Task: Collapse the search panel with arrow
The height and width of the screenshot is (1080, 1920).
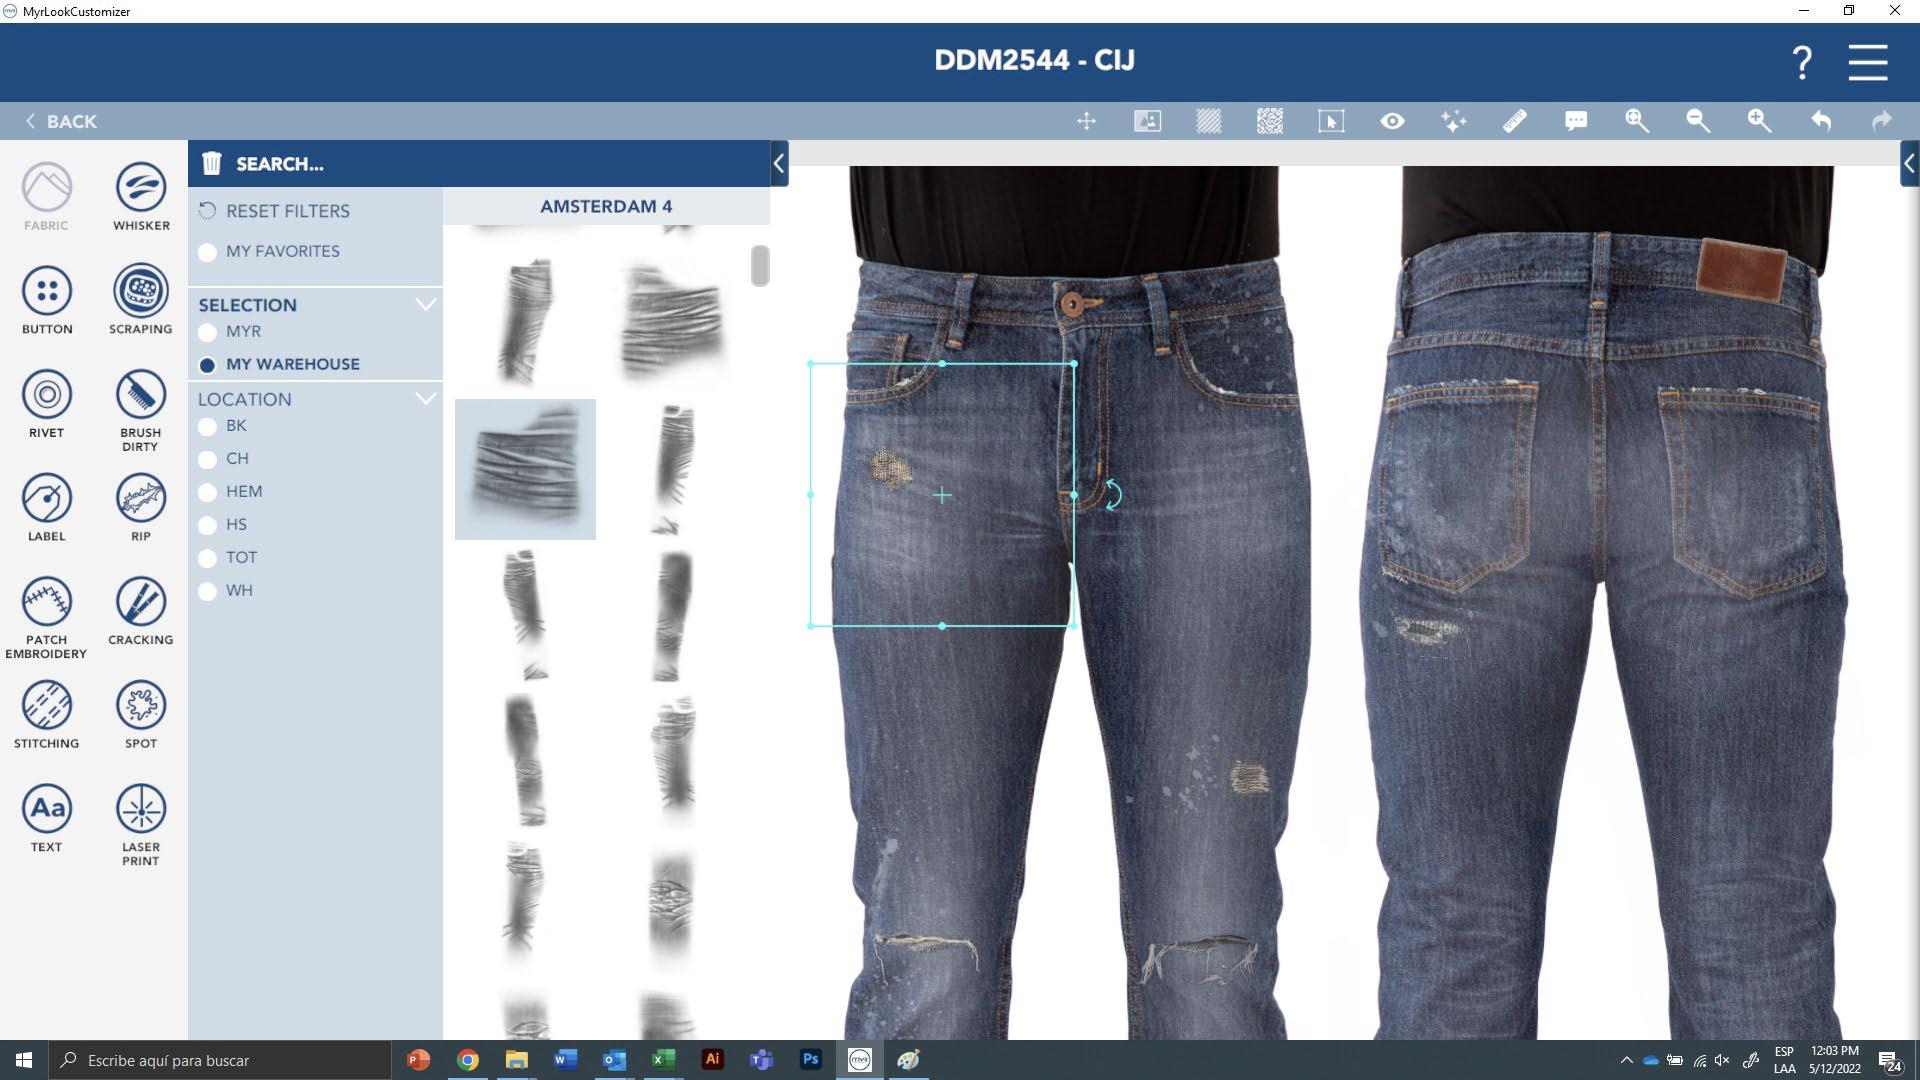Action: tap(779, 164)
